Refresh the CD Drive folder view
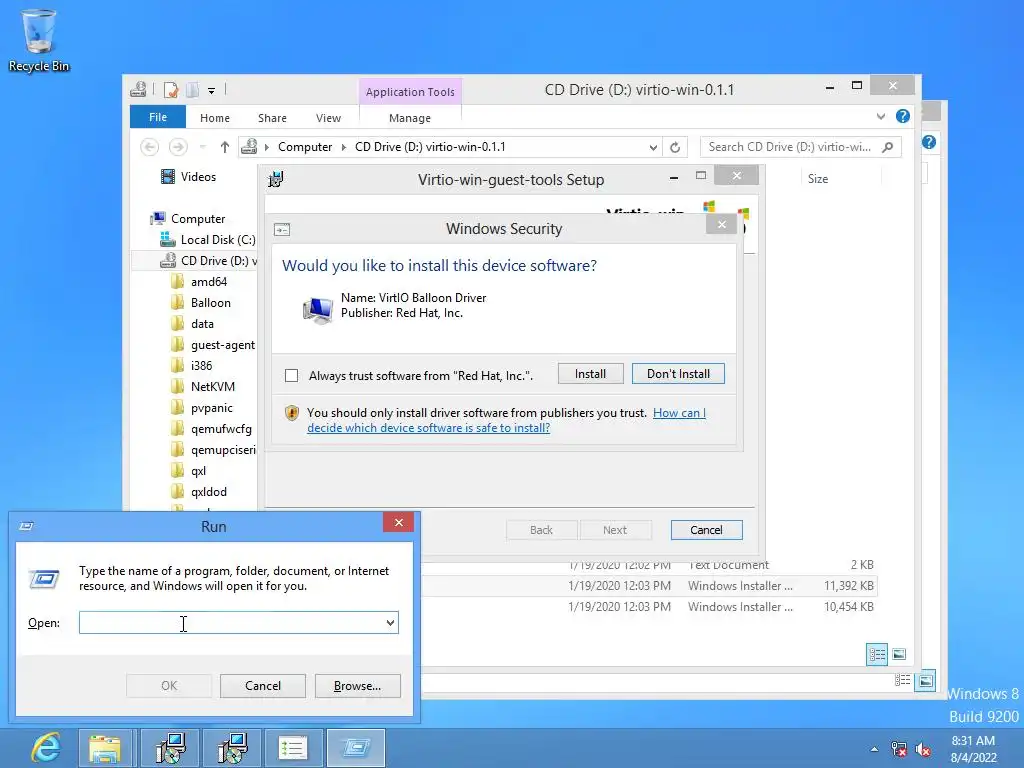The image size is (1024, 768). [675, 147]
